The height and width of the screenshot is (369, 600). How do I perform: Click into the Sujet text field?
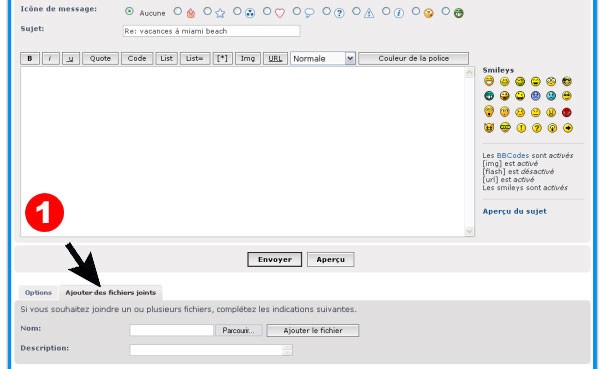(211, 31)
